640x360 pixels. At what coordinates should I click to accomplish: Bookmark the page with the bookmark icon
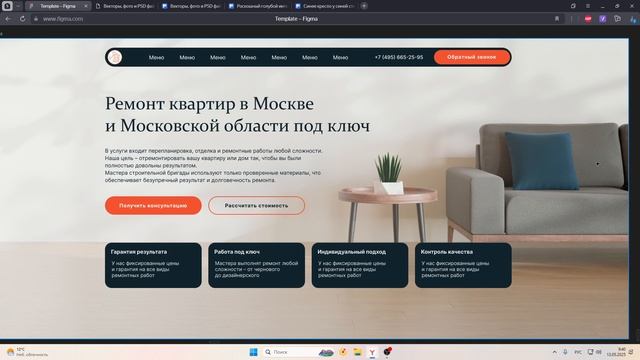click(557, 19)
